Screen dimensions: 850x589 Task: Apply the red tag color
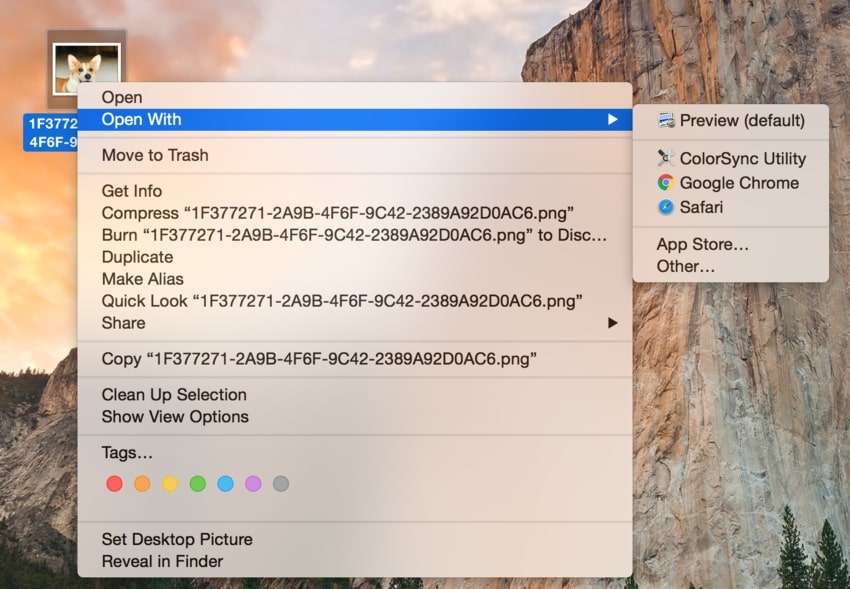pyautogui.click(x=114, y=484)
